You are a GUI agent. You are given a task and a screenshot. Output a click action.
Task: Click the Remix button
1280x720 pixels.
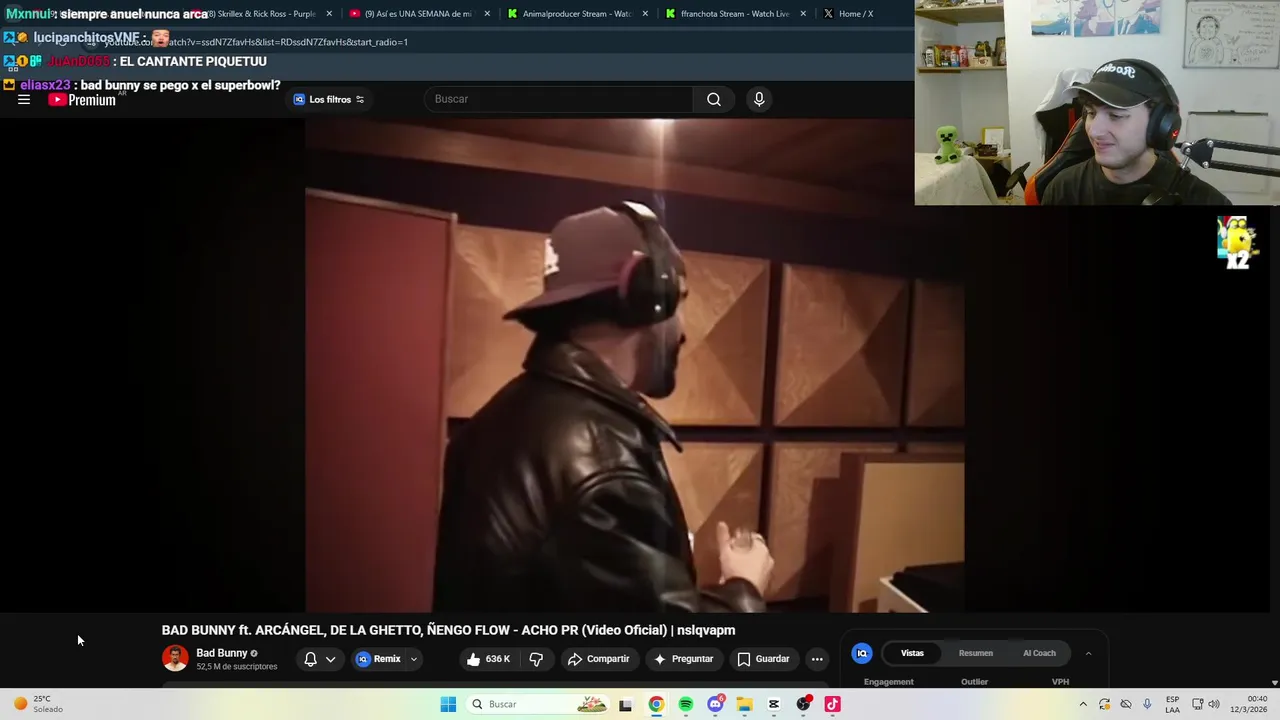(379, 659)
